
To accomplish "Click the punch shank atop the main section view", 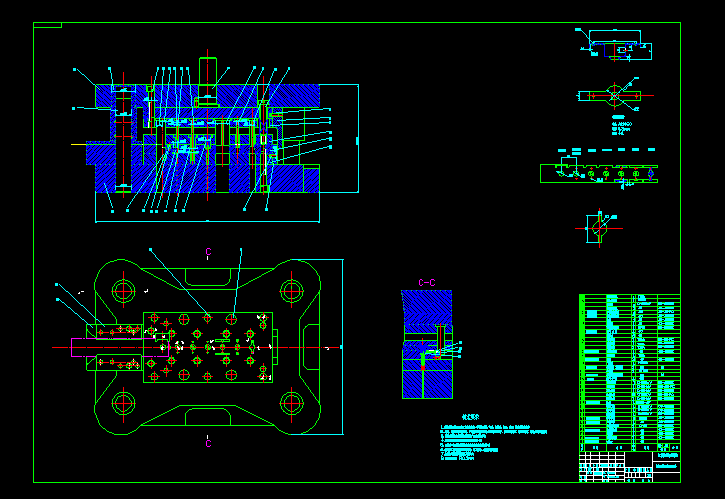I will [x=208, y=71].
